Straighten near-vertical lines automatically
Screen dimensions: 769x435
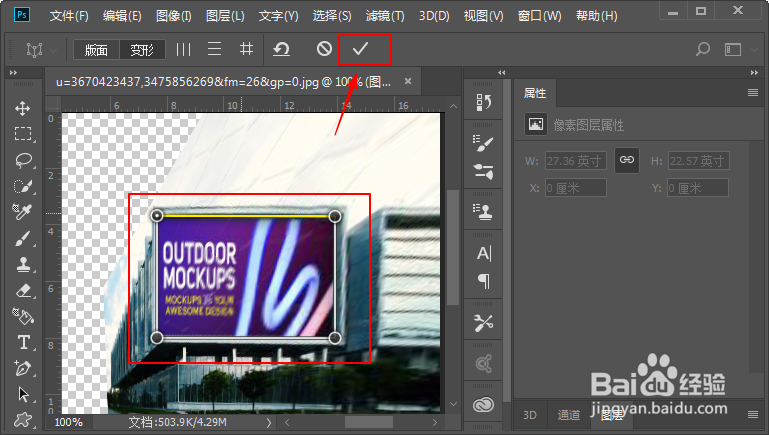183,49
